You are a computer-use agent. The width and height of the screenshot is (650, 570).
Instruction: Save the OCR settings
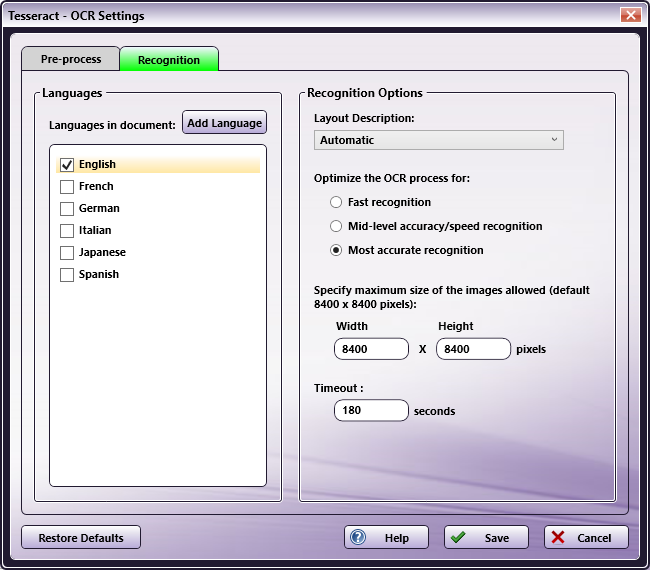[486, 537]
